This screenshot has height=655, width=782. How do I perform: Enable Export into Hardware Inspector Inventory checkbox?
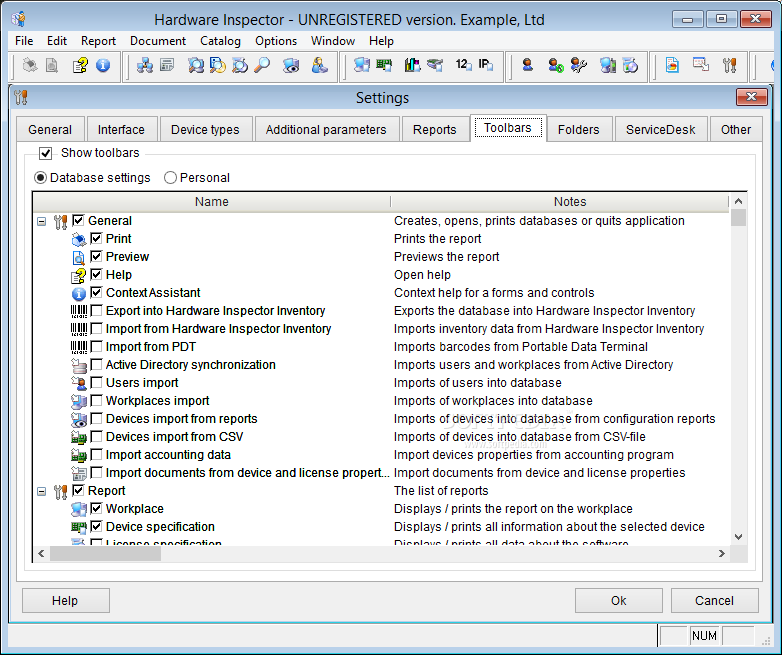tap(96, 310)
